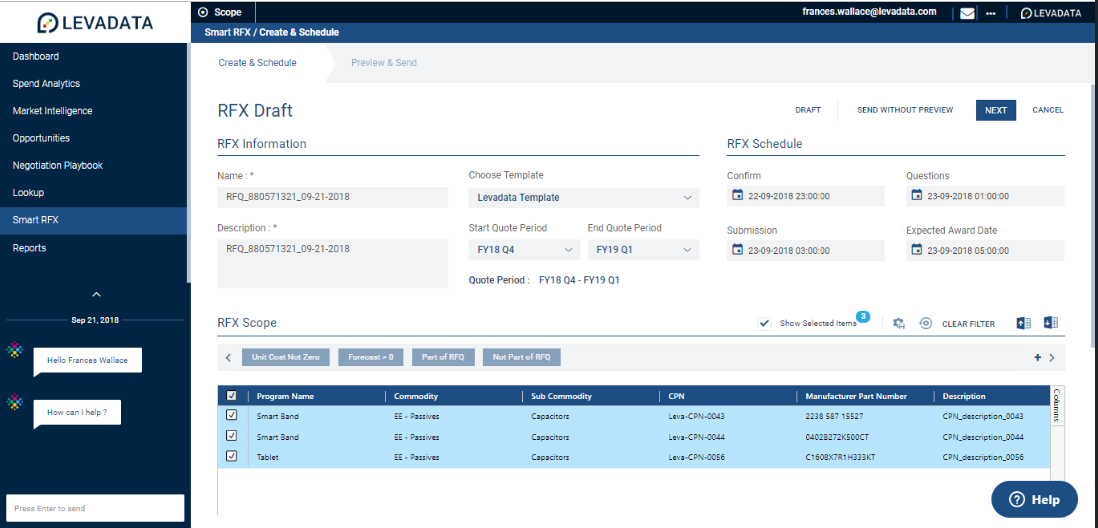Collapse the sidebar menu with up chevron

tap(97, 294)
